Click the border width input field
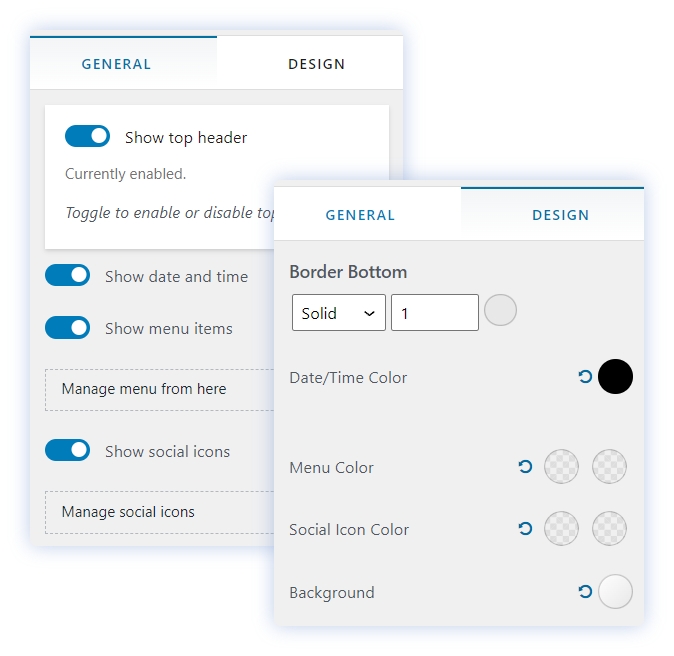 (434, 313)
